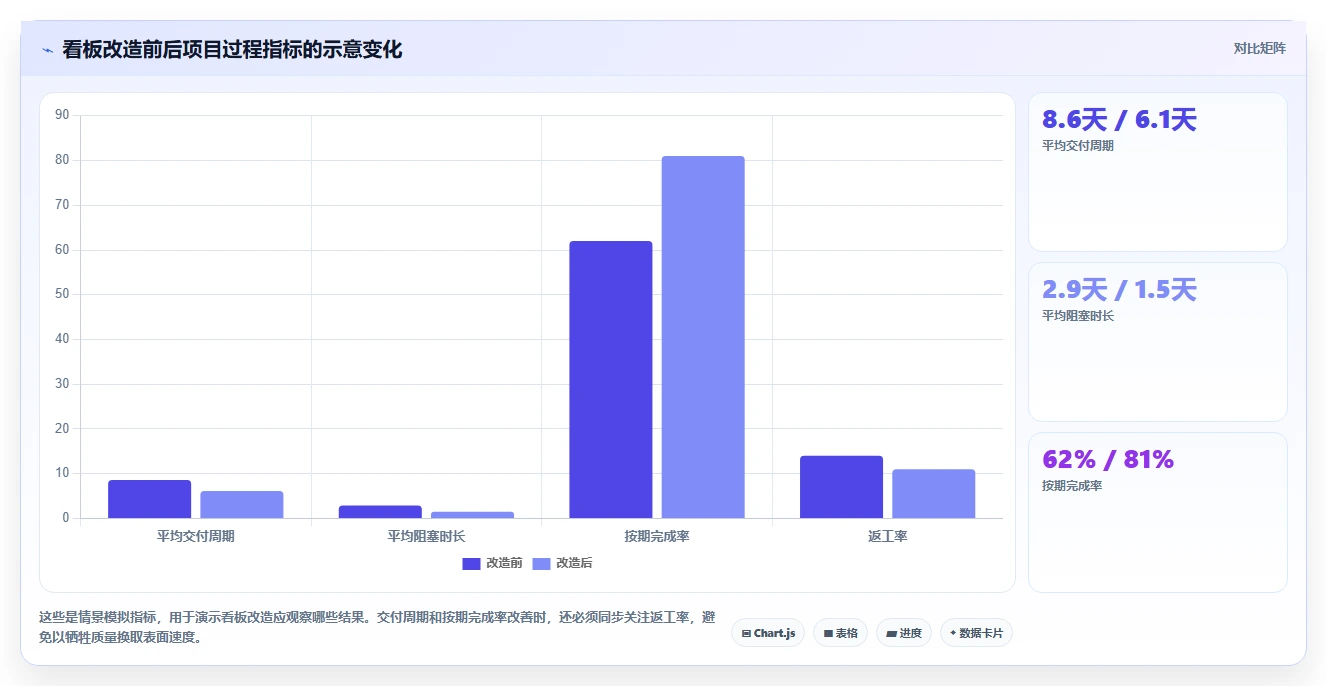The width and height of the screenshot is (1327, 686).
Task: Click the 改造后 bar for 返工率
Action: [933, 494]
